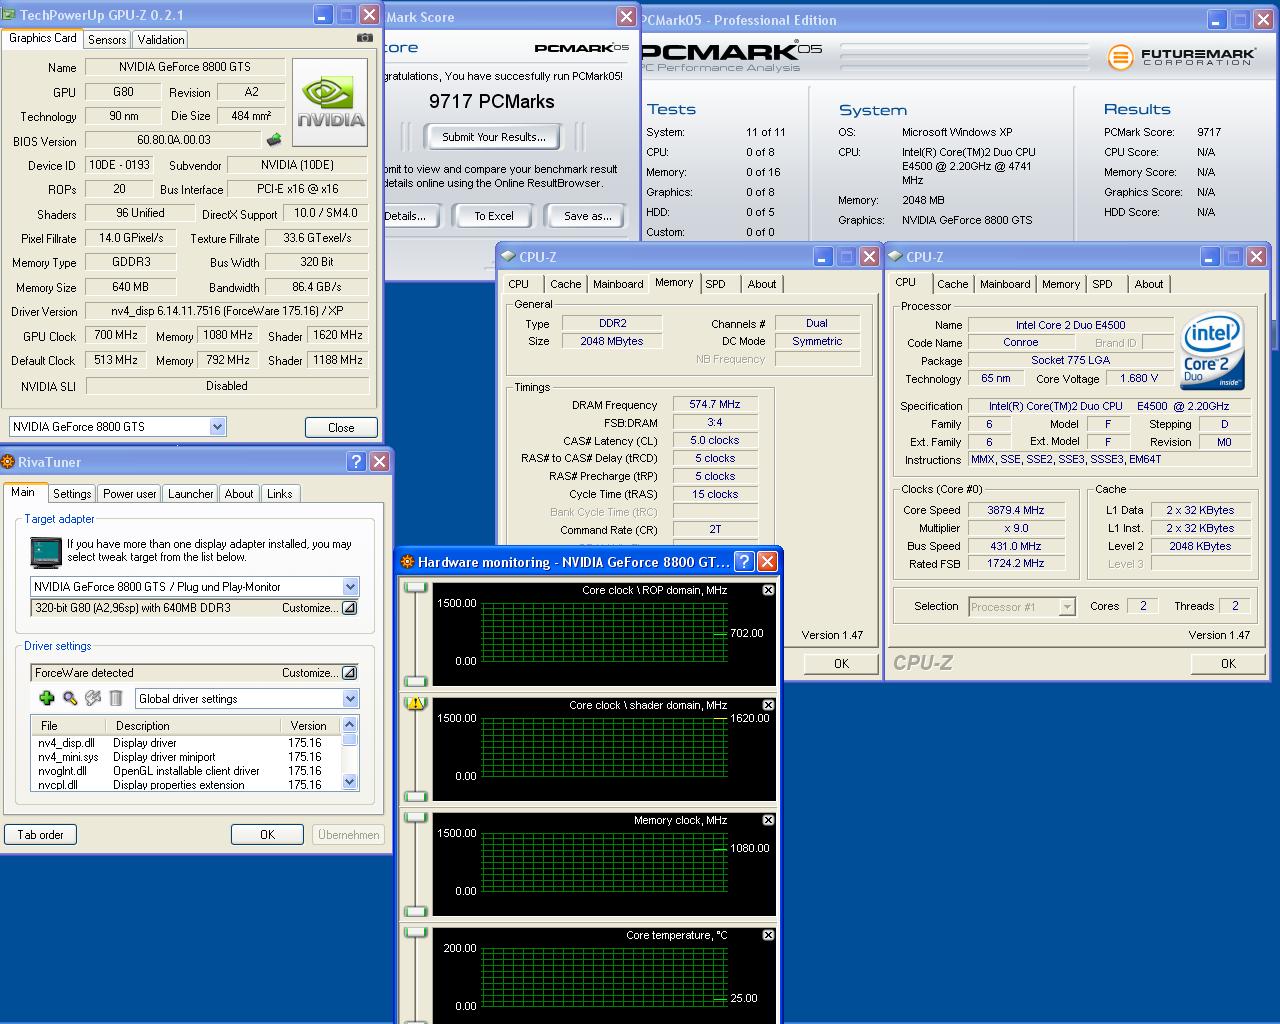The height and width of the screenshot is (1024, 1280).
Task: Open the Links tab in RivaTuner
Action: tap(280, 494)
